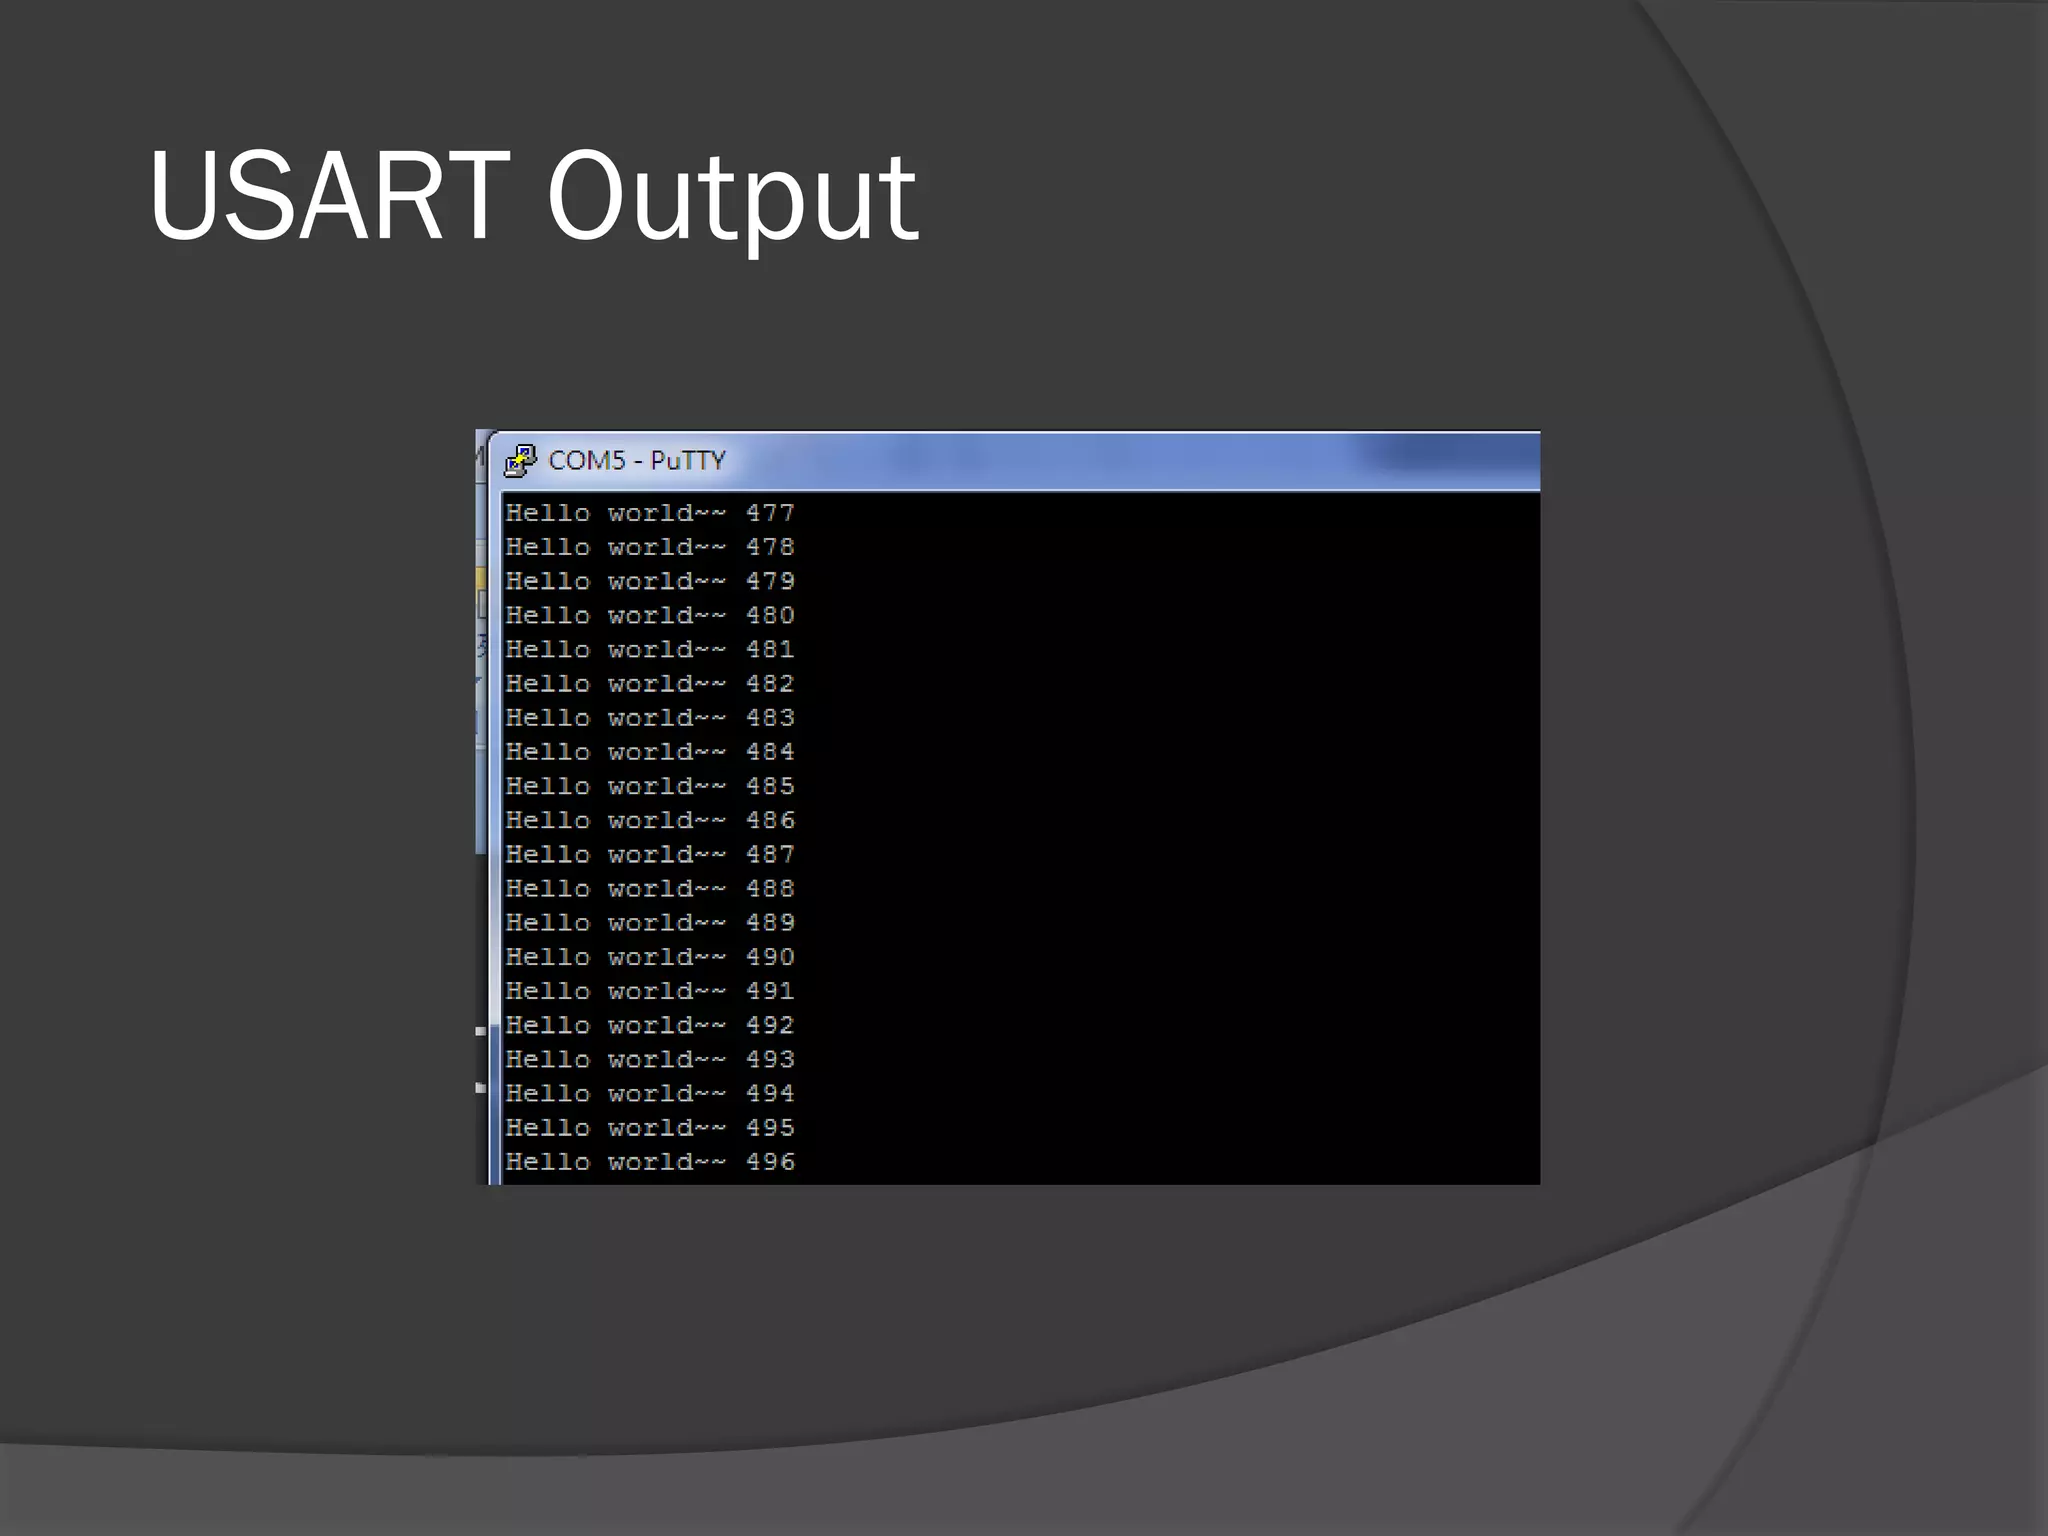The image size is (2048, 1536).
Task: Select the line 'Hello world~~ 484'
Action: (x=650, y=751)
